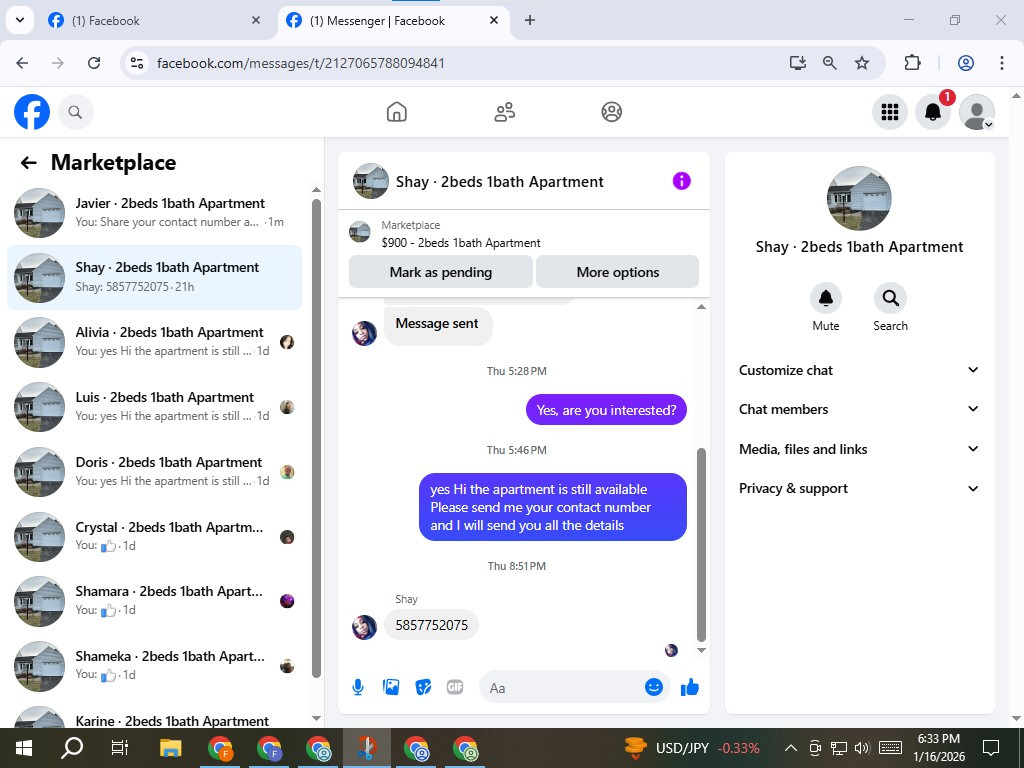This screenshot has width=1024, height=768.
Task: Click the More options button
Action: [x=618, y=272]
